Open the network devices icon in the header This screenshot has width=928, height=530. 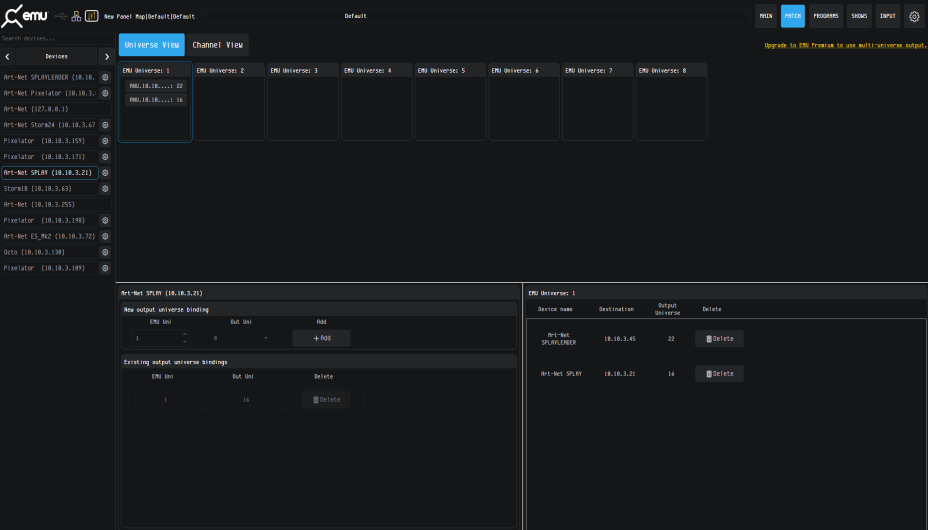pyautogui.click(x=76, y=16)
